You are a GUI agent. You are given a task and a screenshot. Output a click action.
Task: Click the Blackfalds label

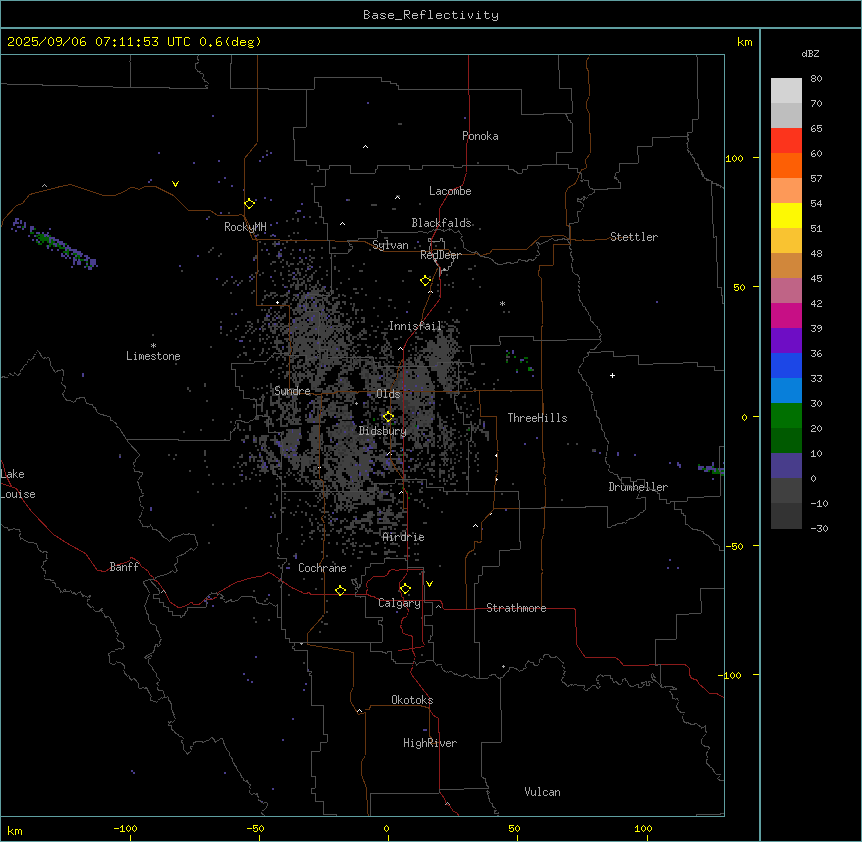click(441, 223)
